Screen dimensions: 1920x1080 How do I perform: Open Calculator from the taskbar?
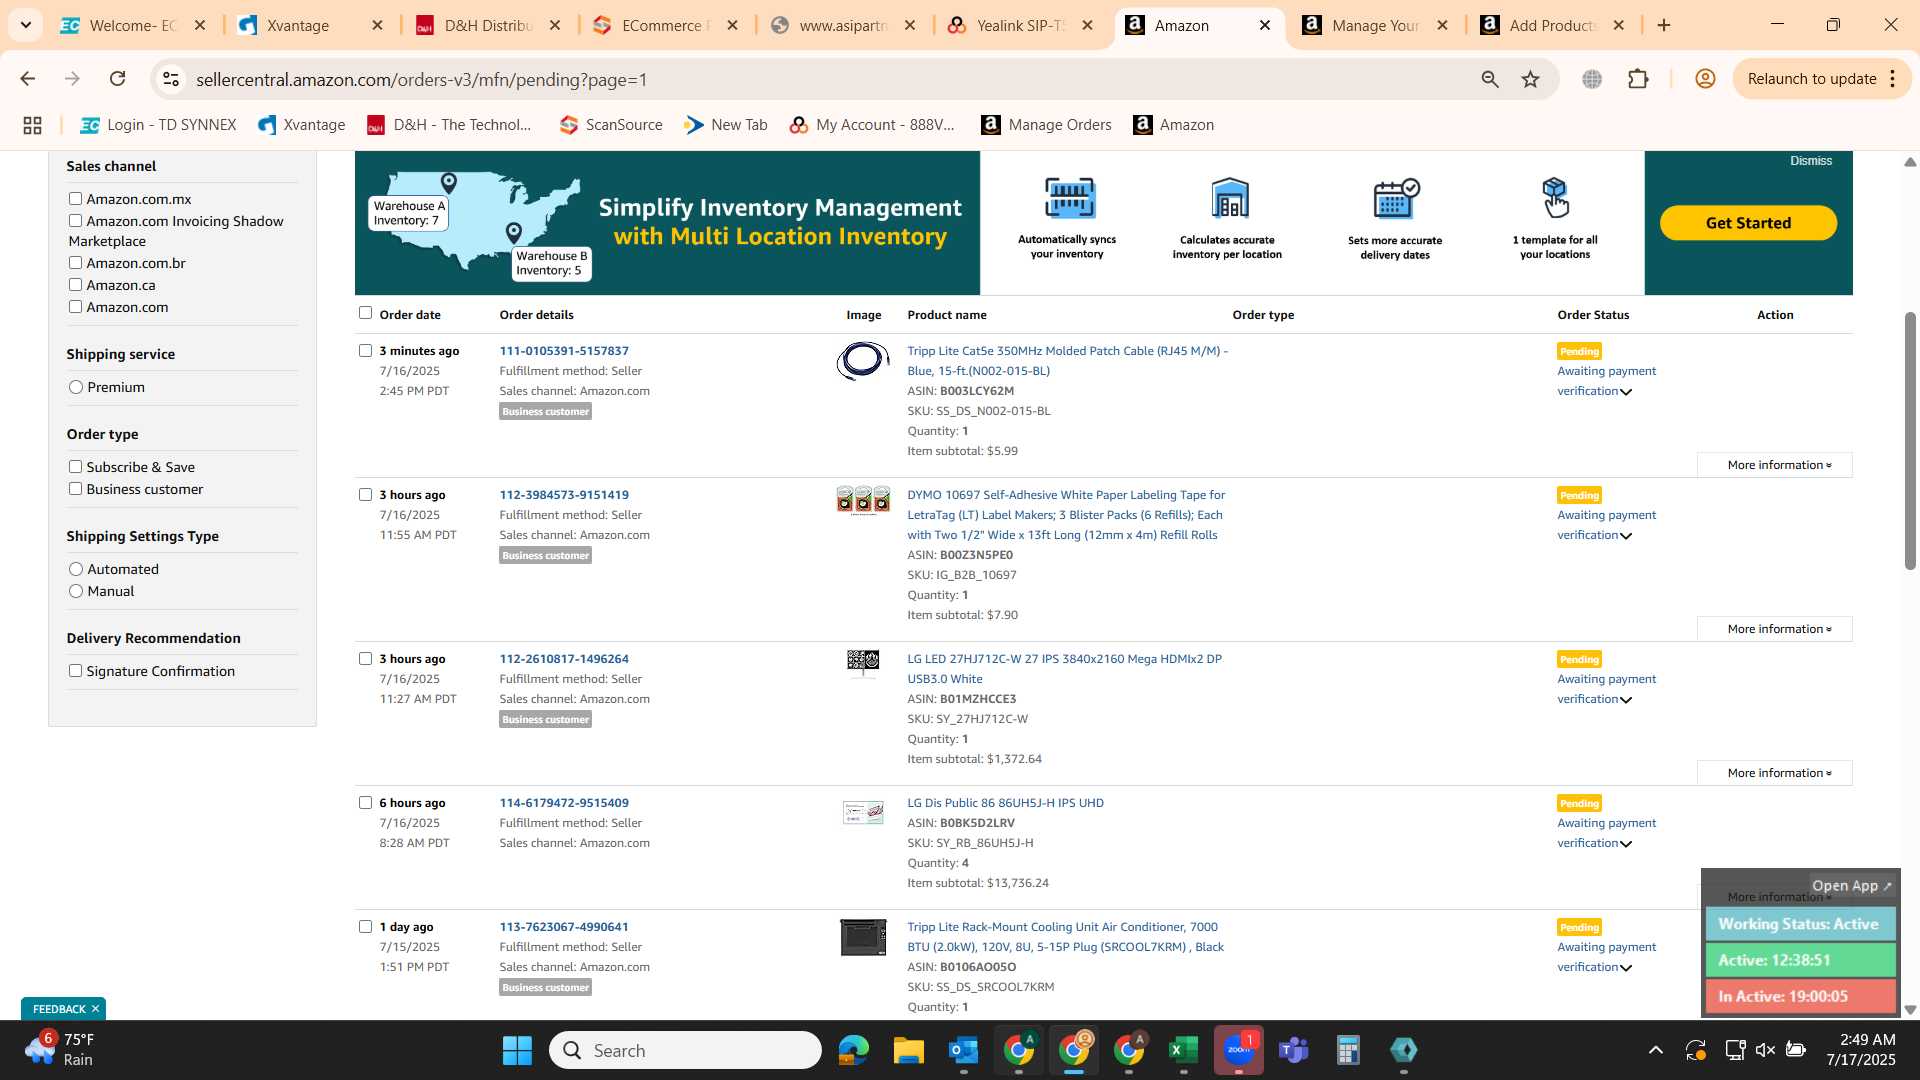1348,1050
